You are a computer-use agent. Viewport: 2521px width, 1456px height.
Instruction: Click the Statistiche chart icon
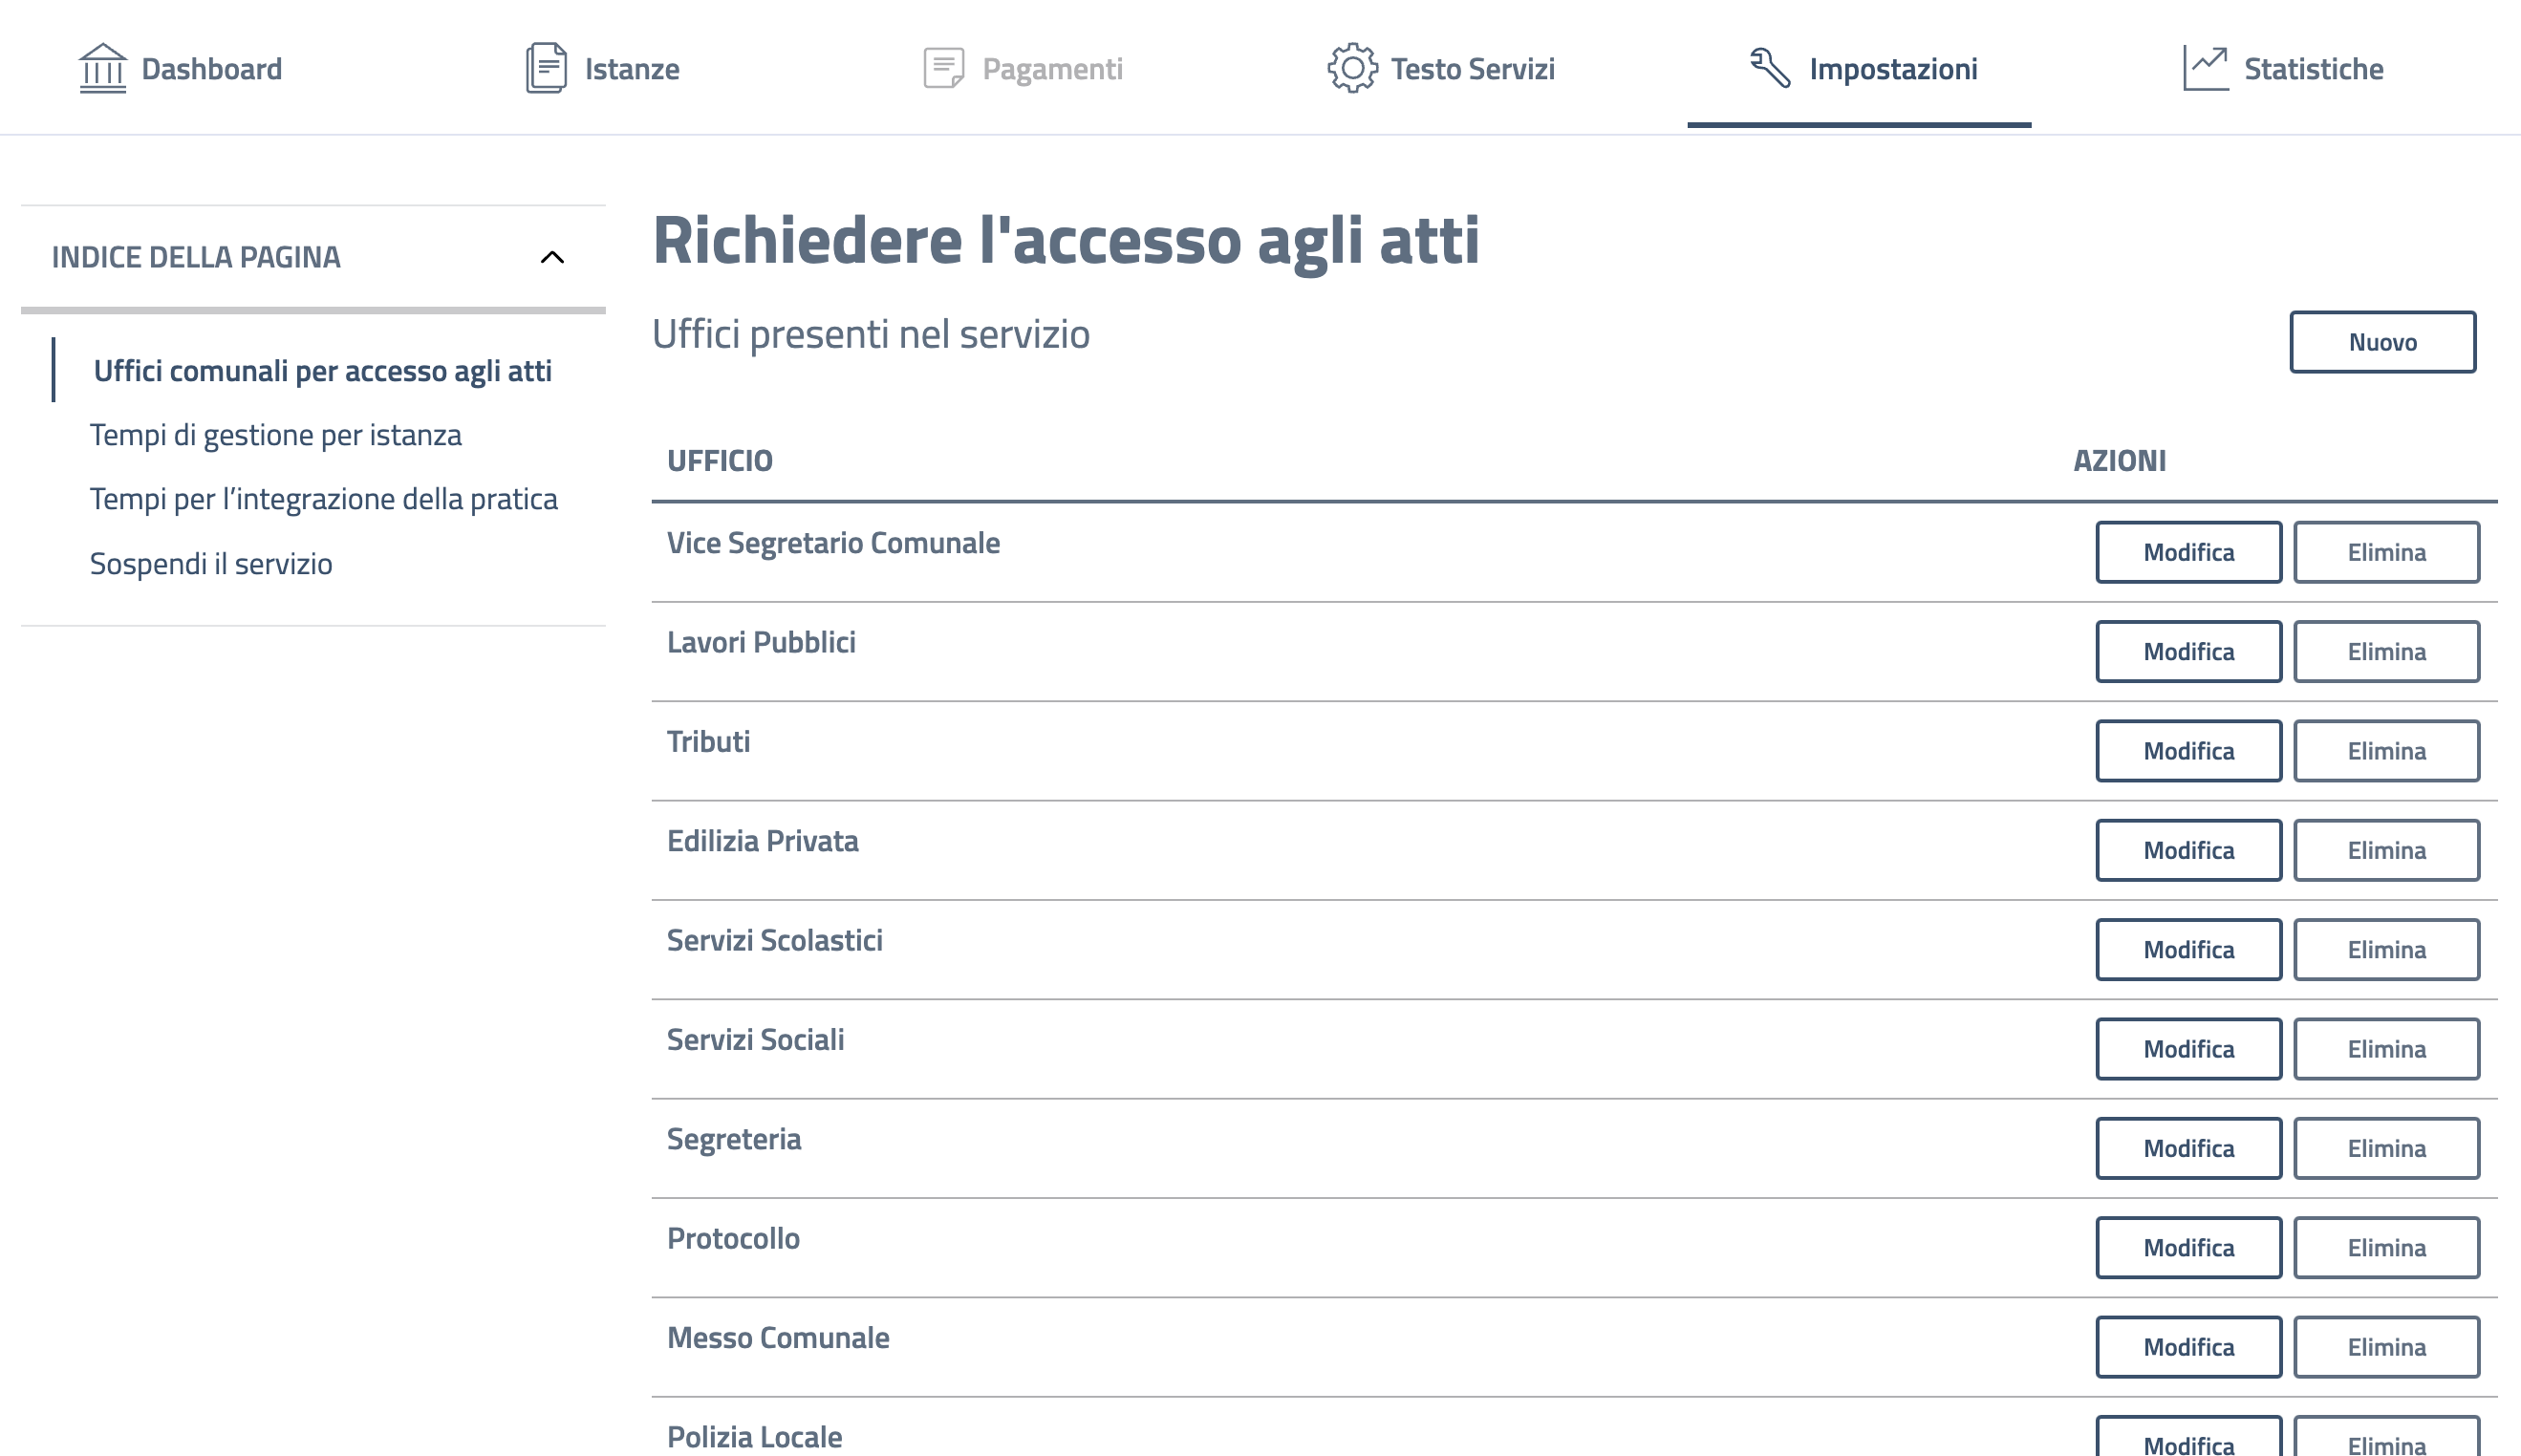coord(2205,68)
